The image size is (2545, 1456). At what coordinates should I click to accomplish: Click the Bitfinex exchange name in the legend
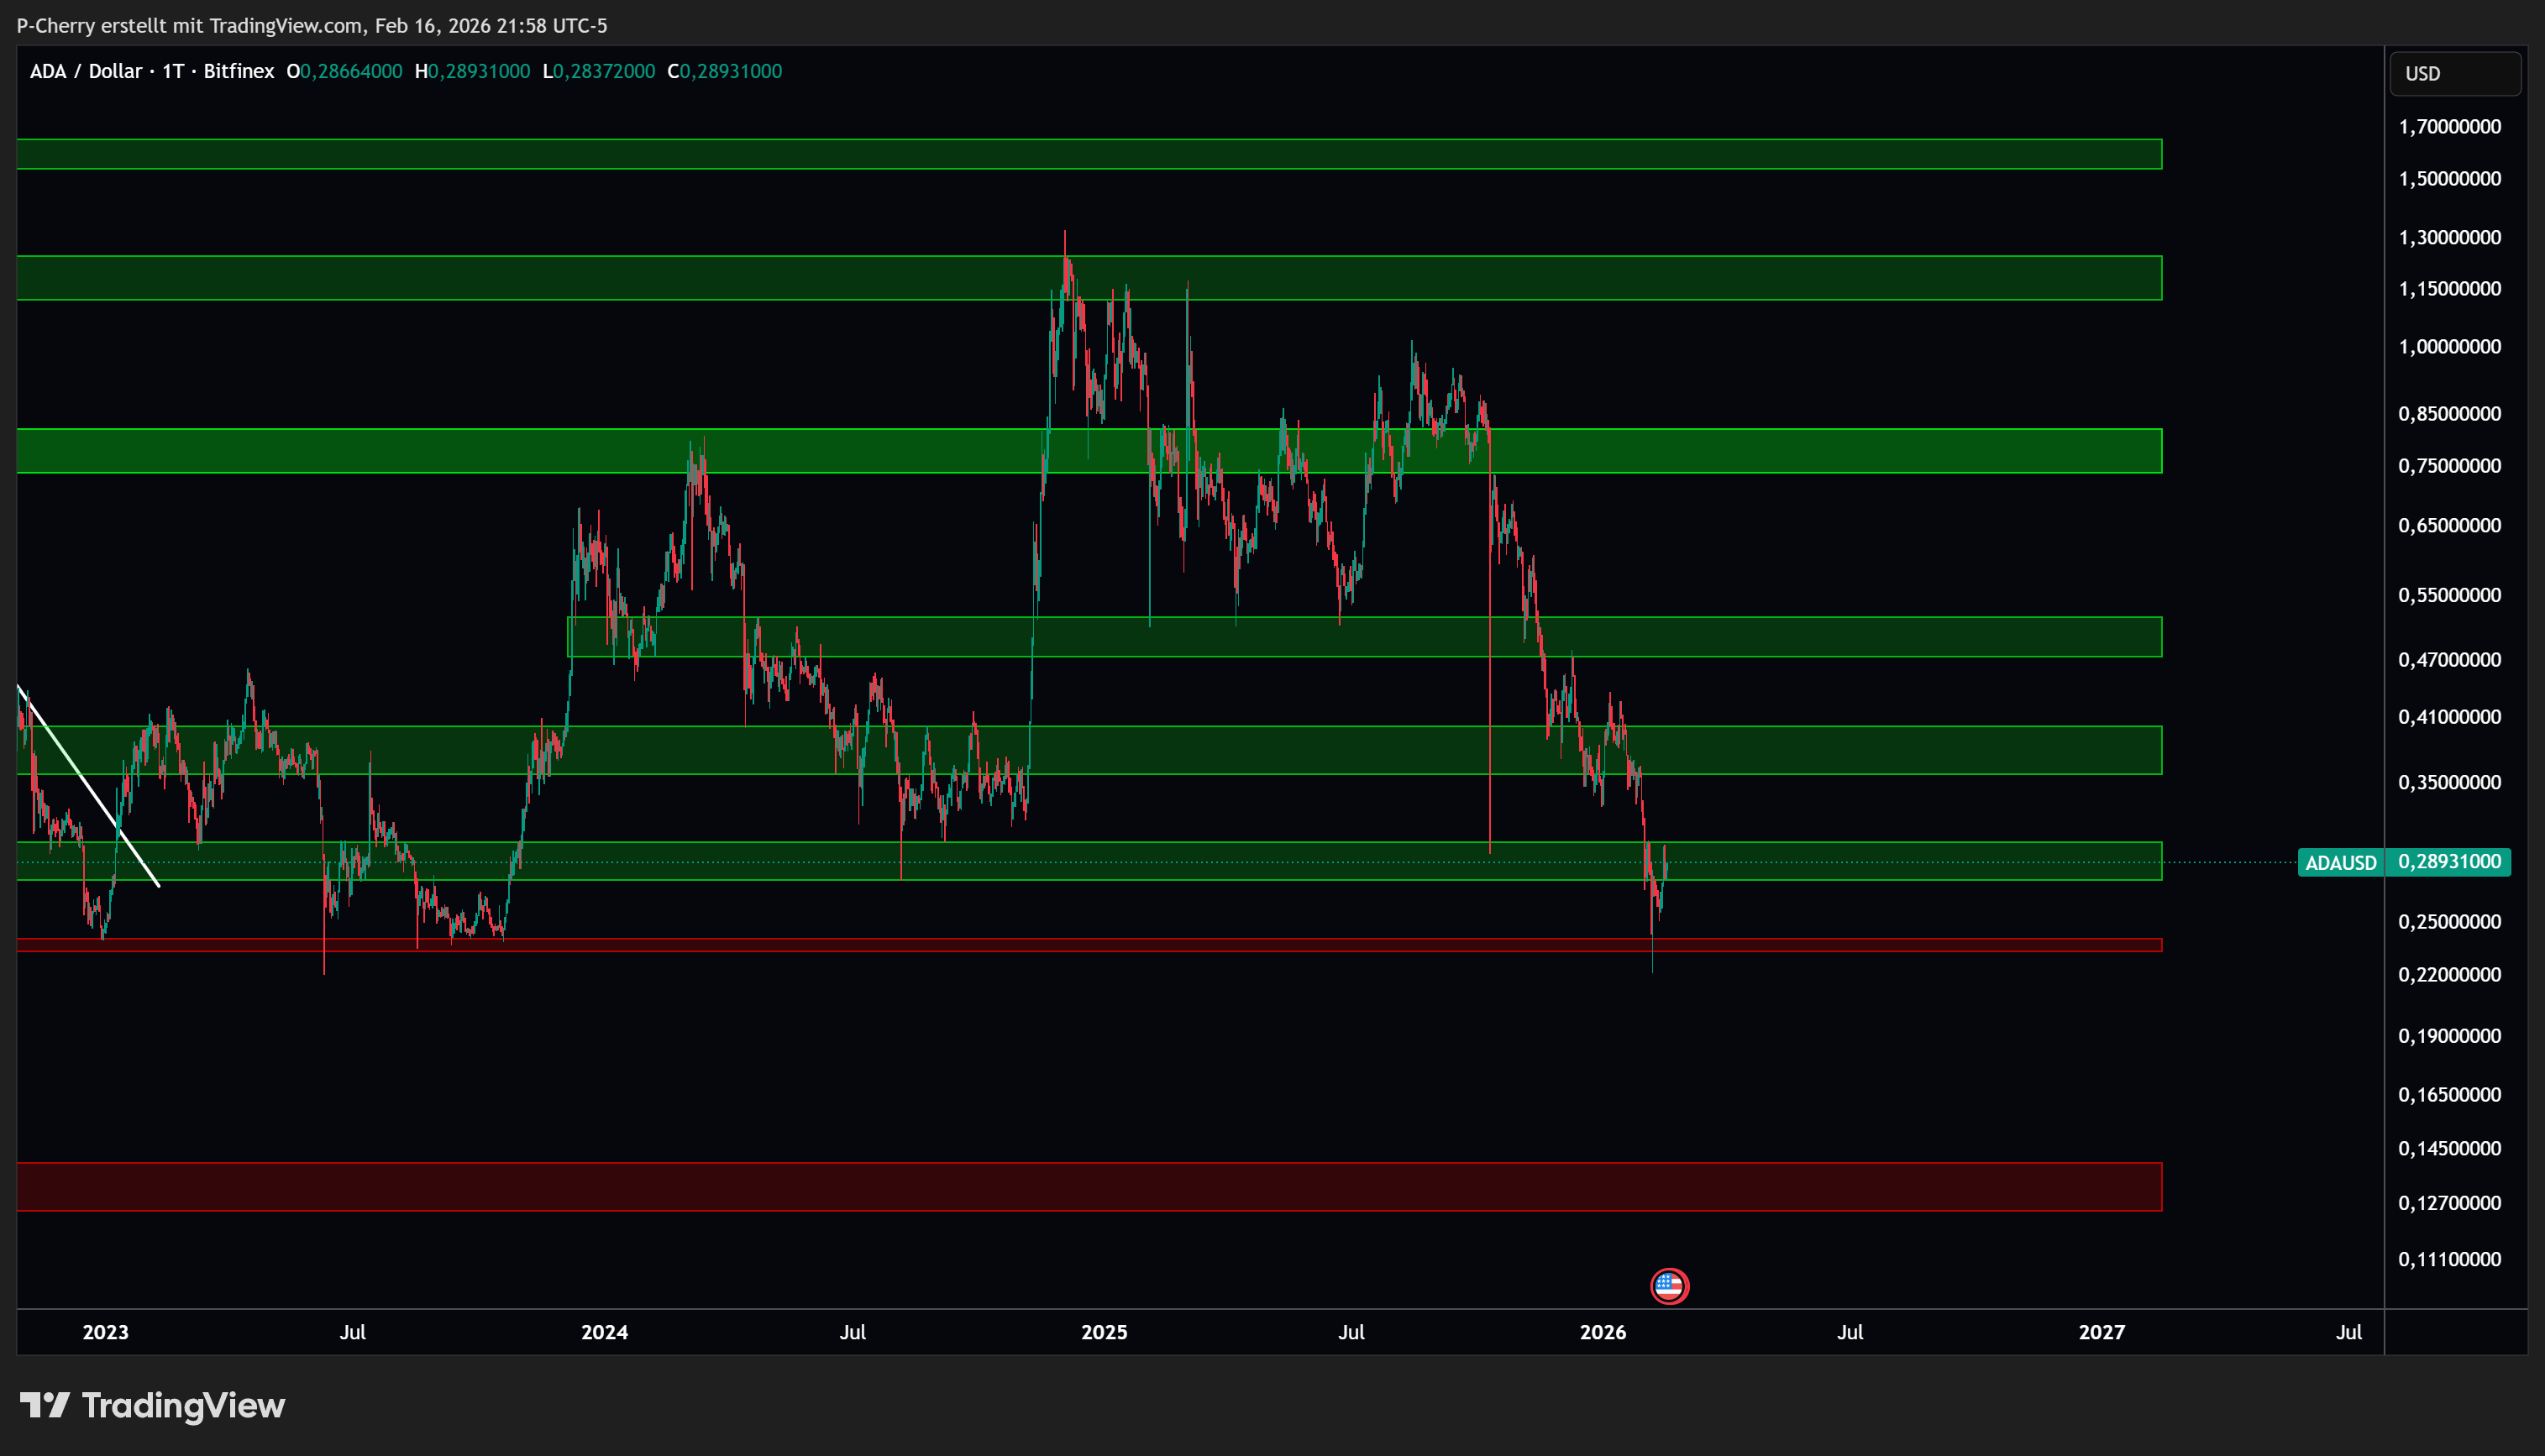pos(239,71)
